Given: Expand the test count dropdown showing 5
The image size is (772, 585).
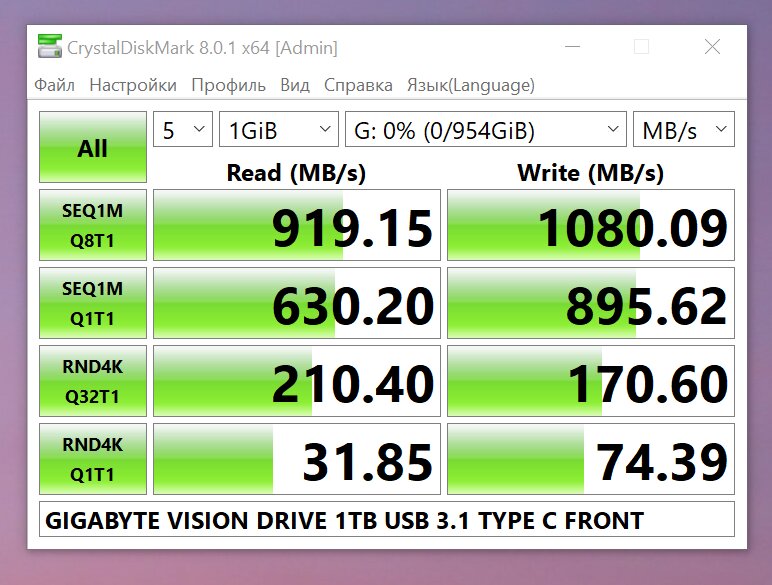Looking at the screenshot, I should 183,130.
